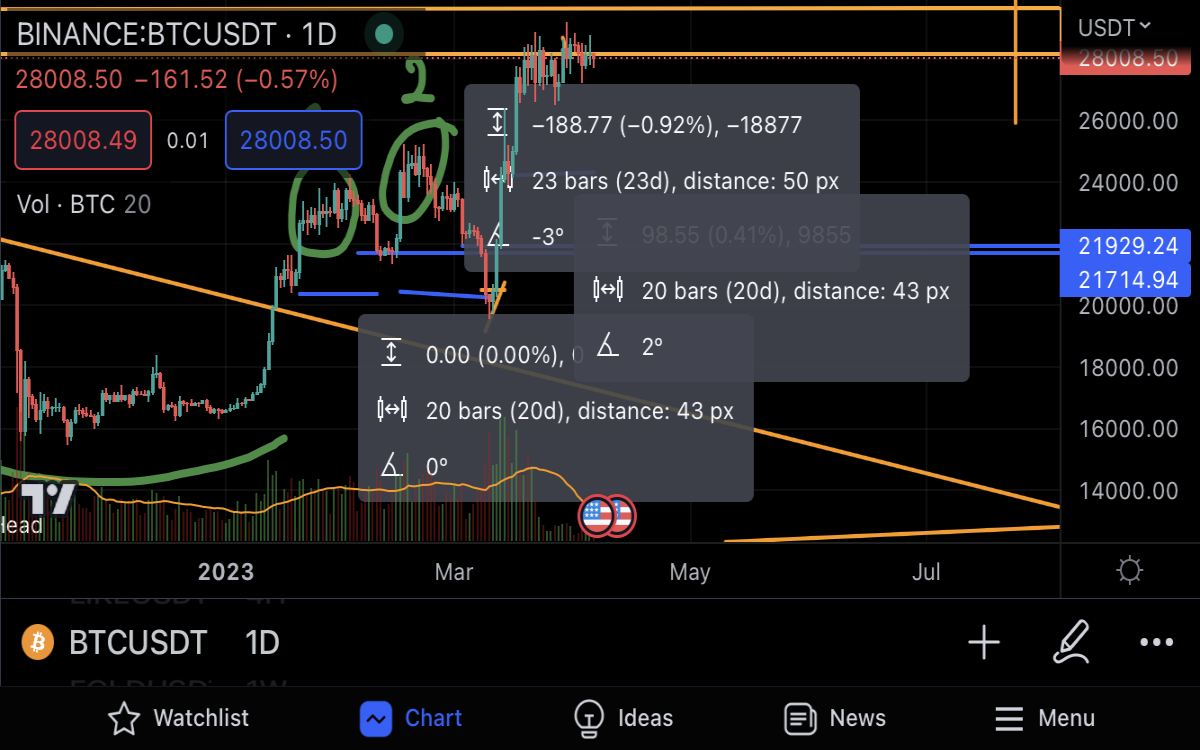Click the 2° angle readout
This screenshot has width=1200, height=750.
(x=653, y=346)
